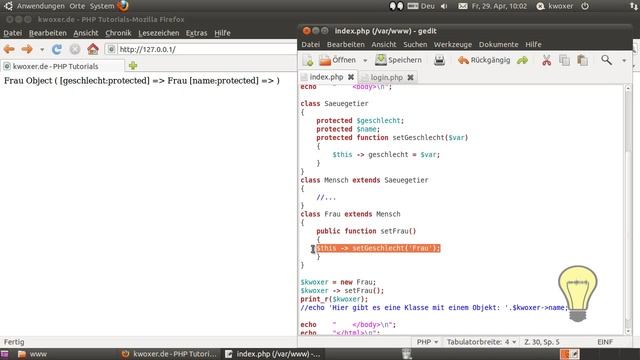
Task: Click the Firefox launcher icon in the top panel
Action: (x=123, y=6)
